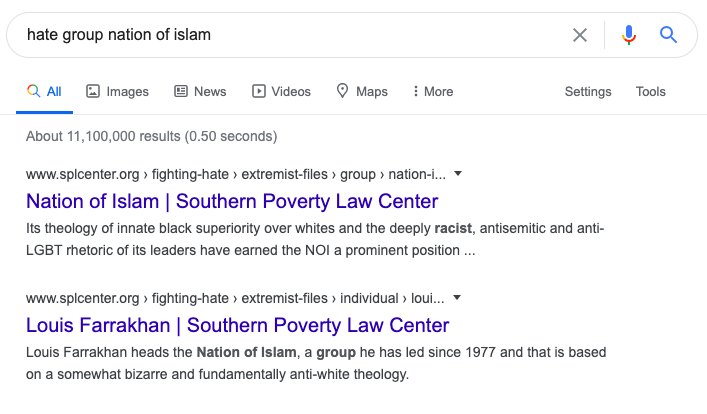Click the Videos tab play icon
The height and width of the screenshot is (414, 707).
259,91
